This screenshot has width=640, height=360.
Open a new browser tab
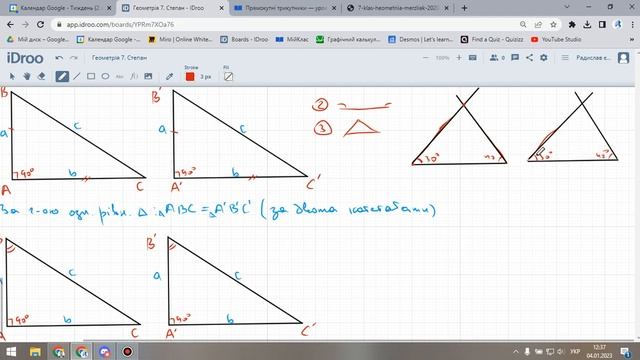tap(464, 8)
